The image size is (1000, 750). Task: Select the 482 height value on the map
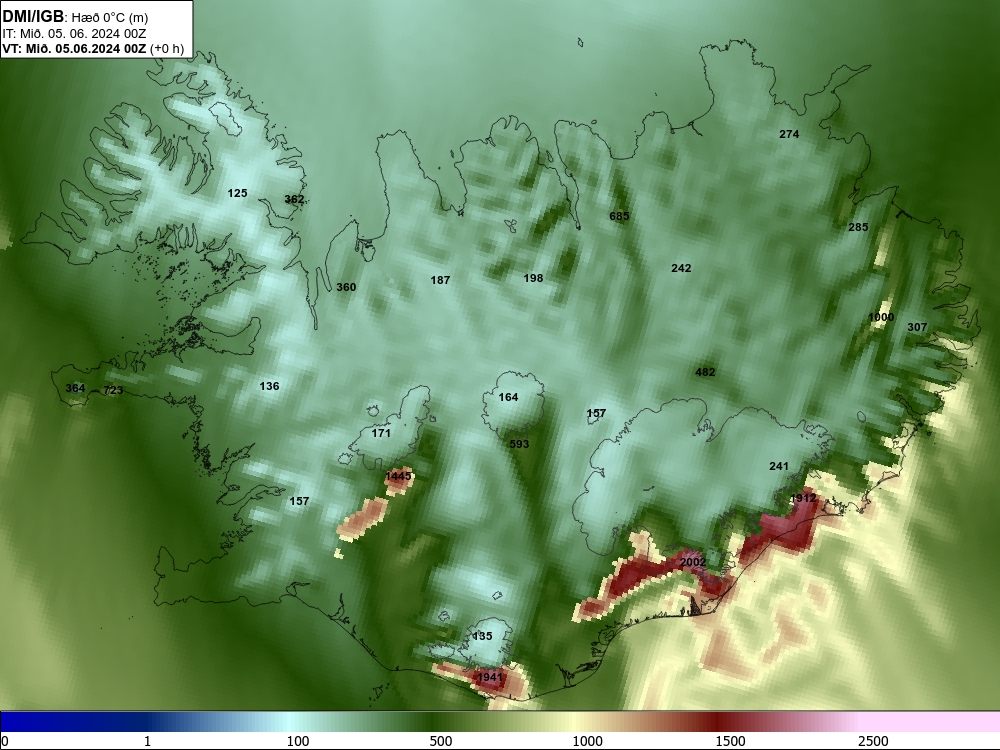click(x=705, y=372)
